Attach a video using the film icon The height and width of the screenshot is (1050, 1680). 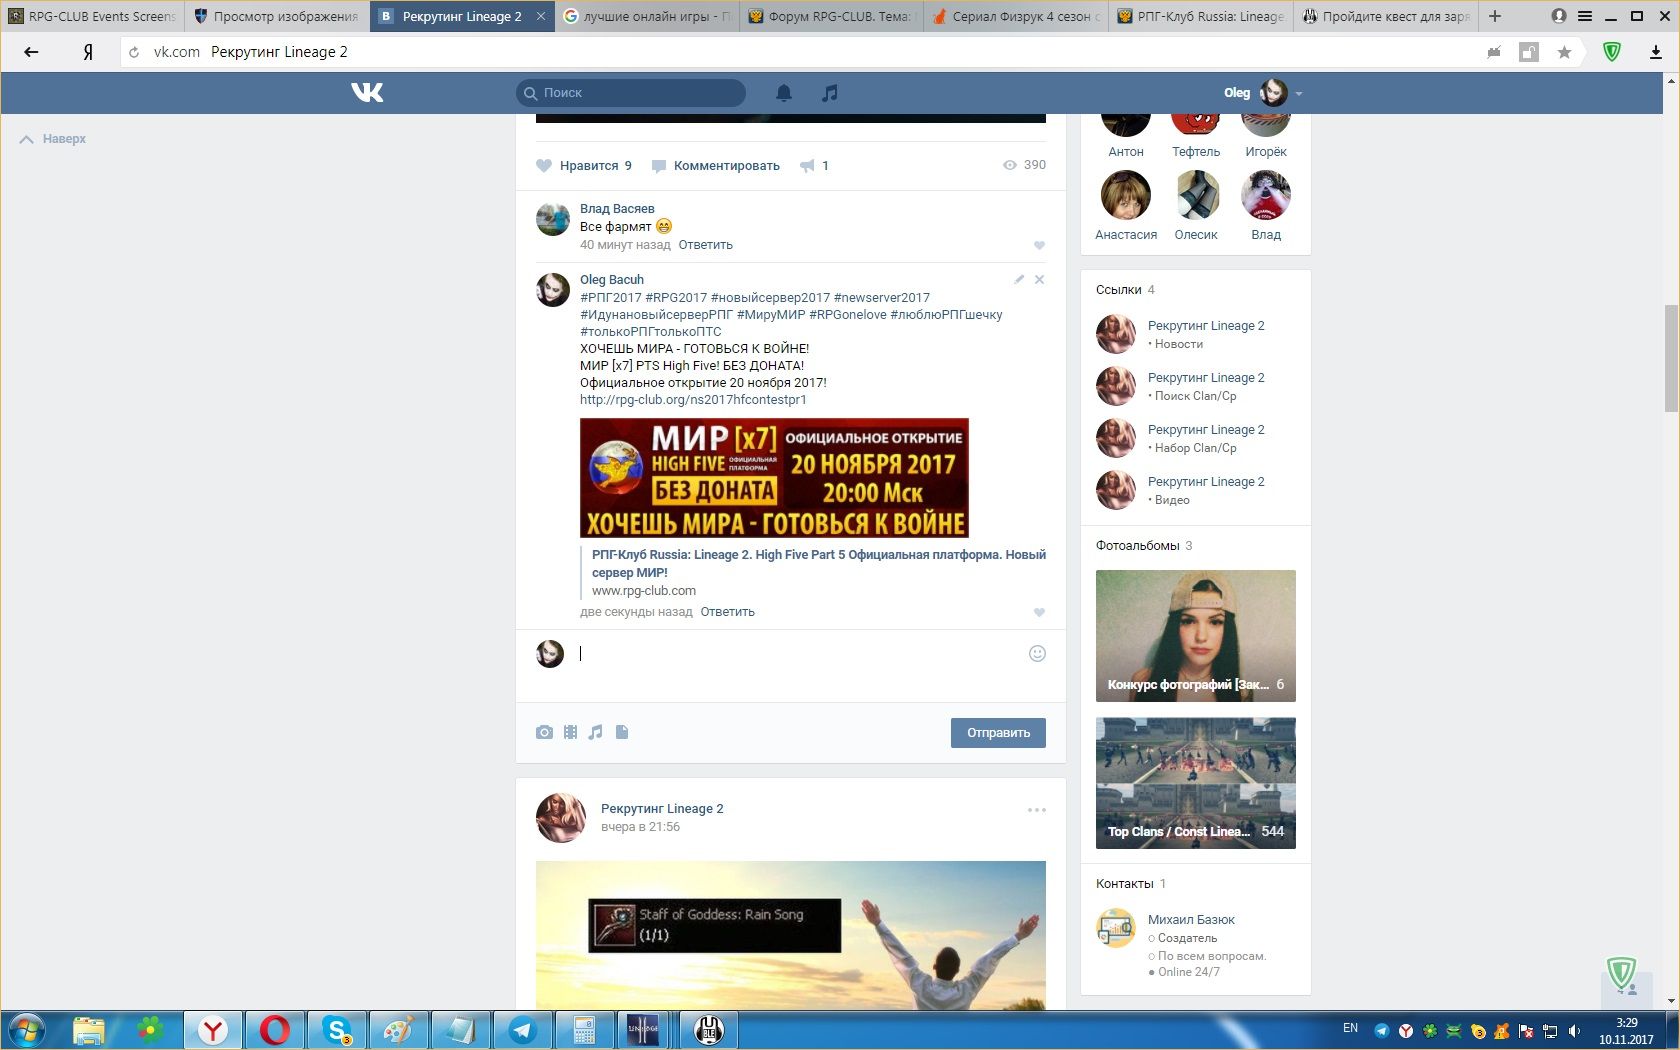(570, 733)
